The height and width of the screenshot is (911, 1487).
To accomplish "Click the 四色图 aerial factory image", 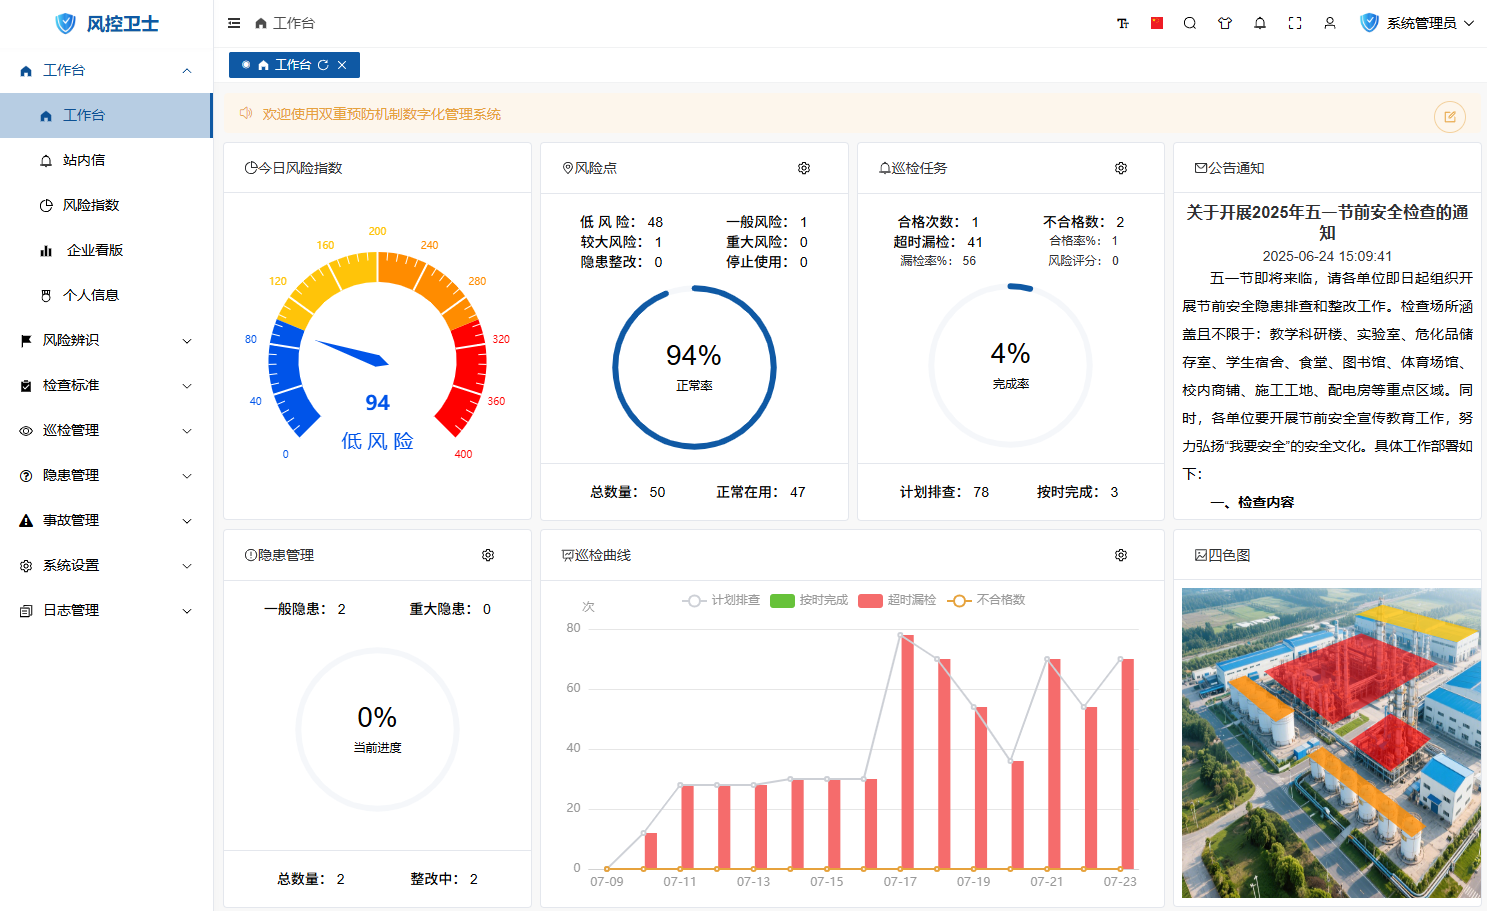I will pos(1330,742).
